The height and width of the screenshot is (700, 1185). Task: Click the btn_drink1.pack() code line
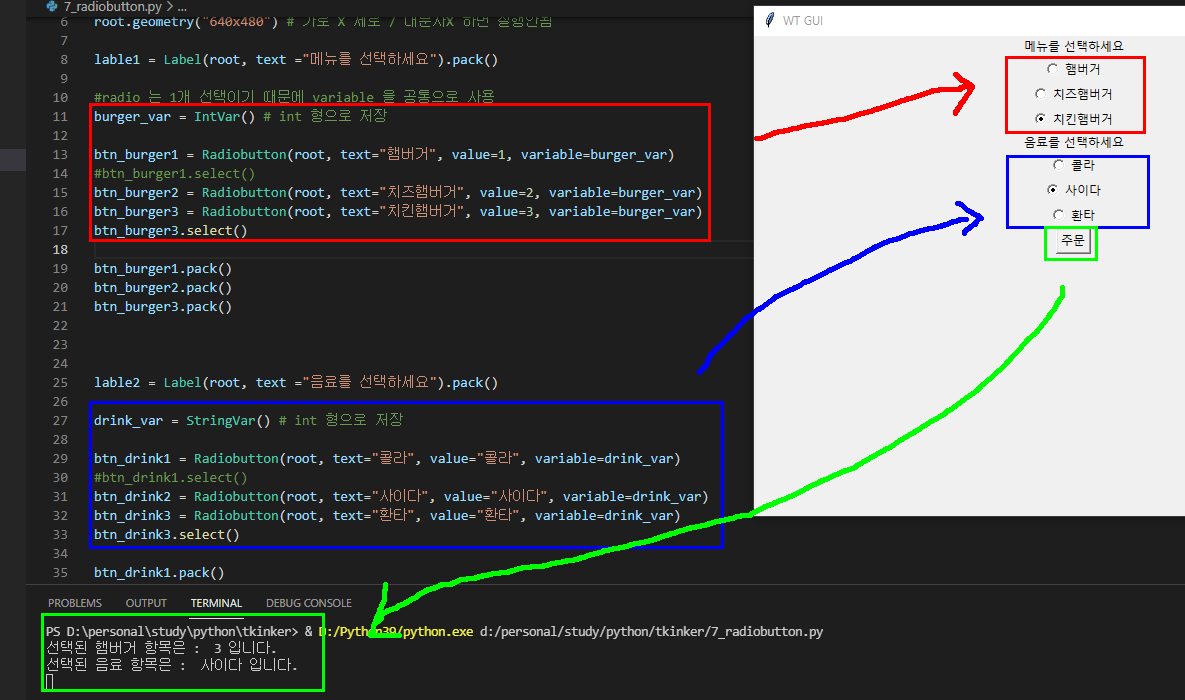[x=159, y=572]
